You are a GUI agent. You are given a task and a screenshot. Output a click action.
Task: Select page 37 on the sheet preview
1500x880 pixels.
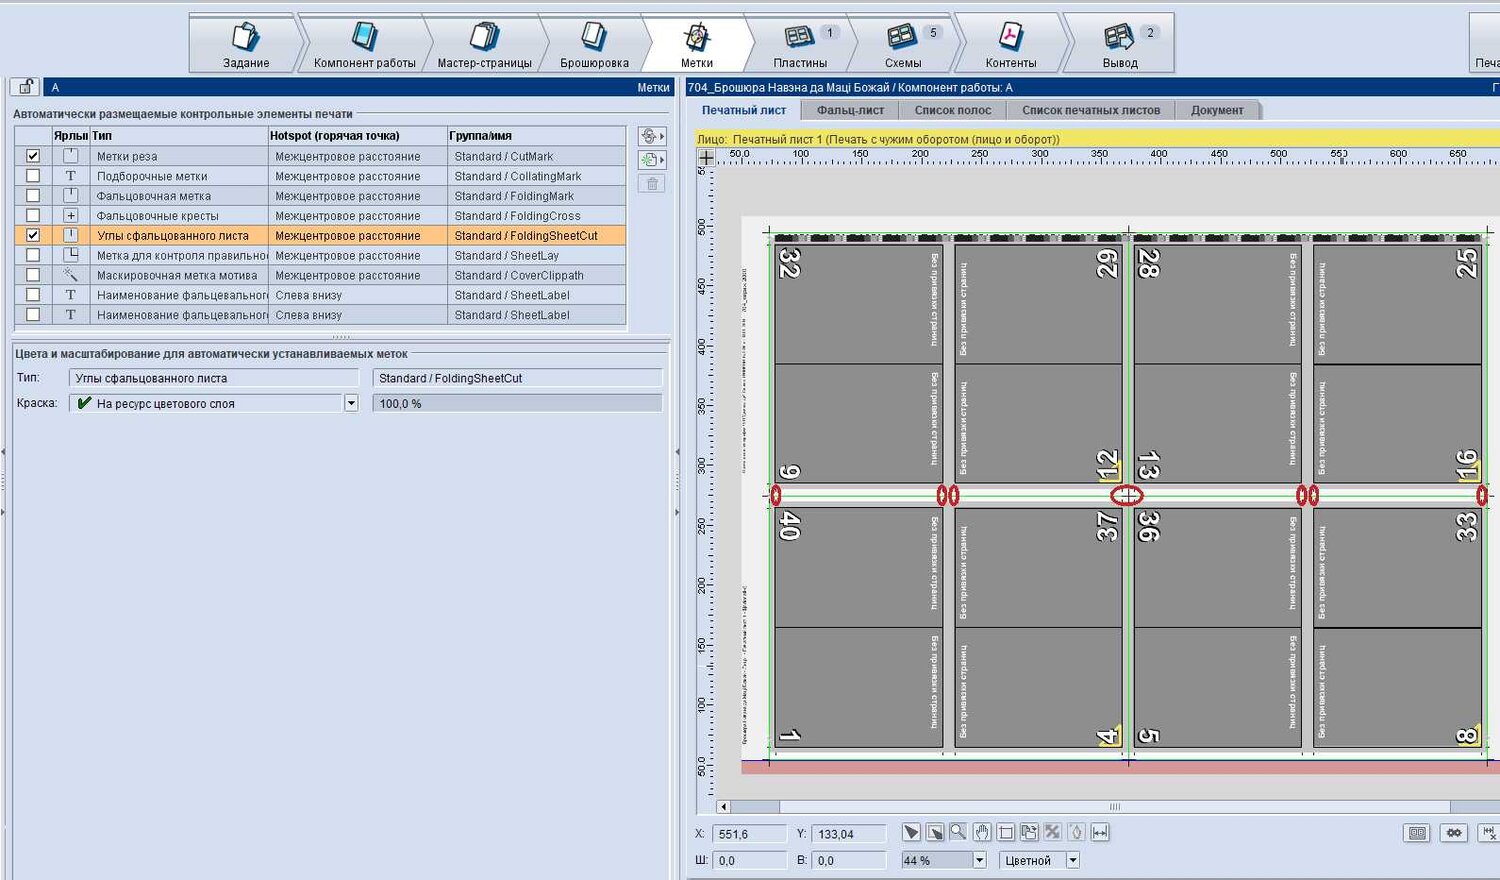1038,568
